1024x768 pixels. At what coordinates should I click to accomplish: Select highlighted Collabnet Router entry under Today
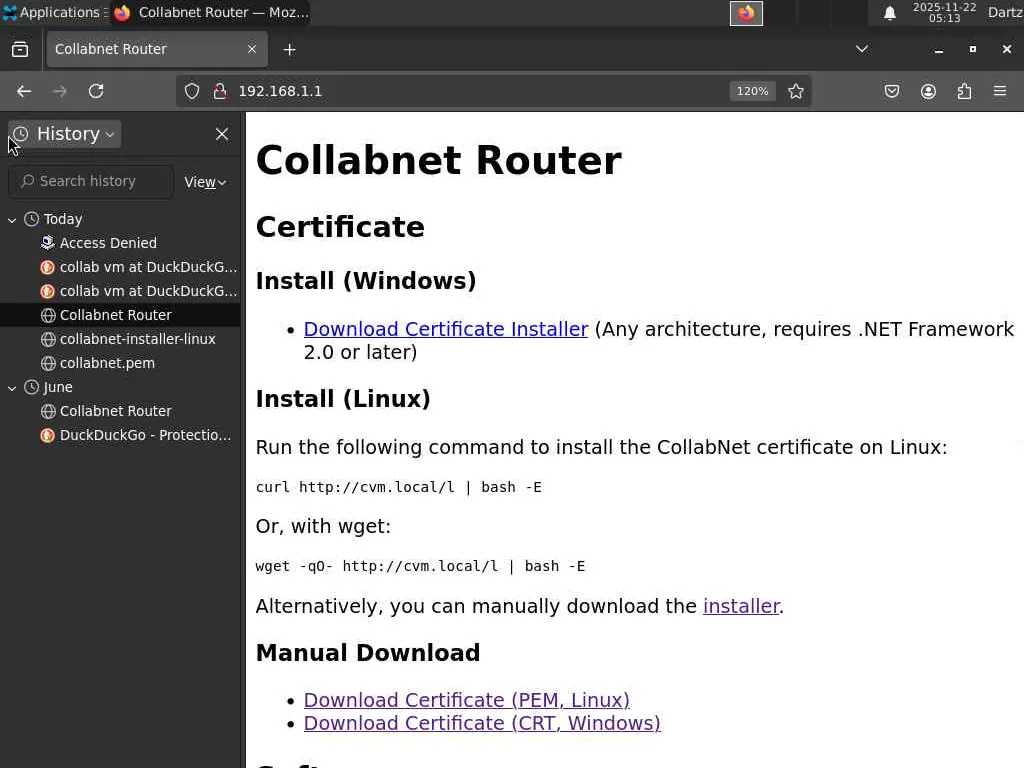pos(121,315)
